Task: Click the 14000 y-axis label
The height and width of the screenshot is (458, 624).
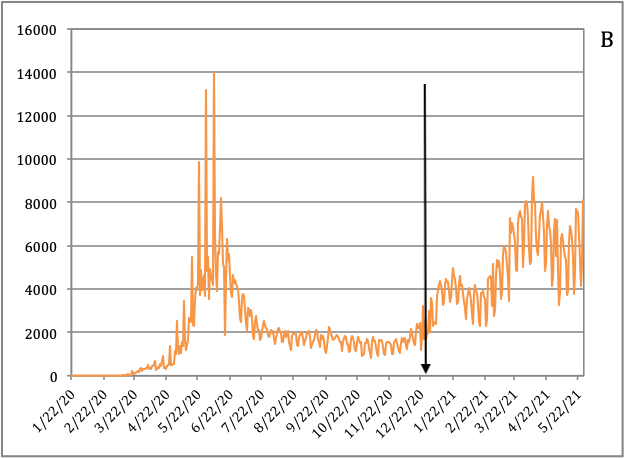Action: point(37,74)
